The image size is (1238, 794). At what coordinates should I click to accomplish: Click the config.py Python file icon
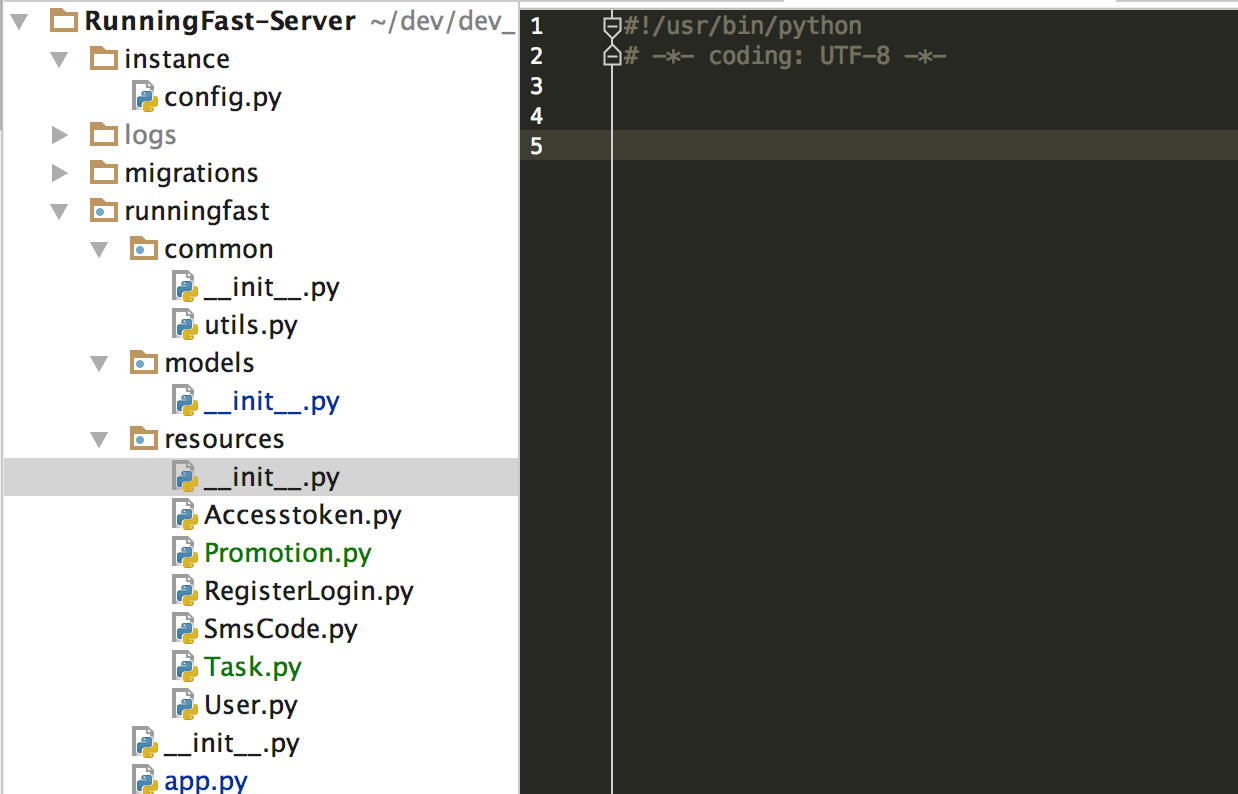coord(145,97)
